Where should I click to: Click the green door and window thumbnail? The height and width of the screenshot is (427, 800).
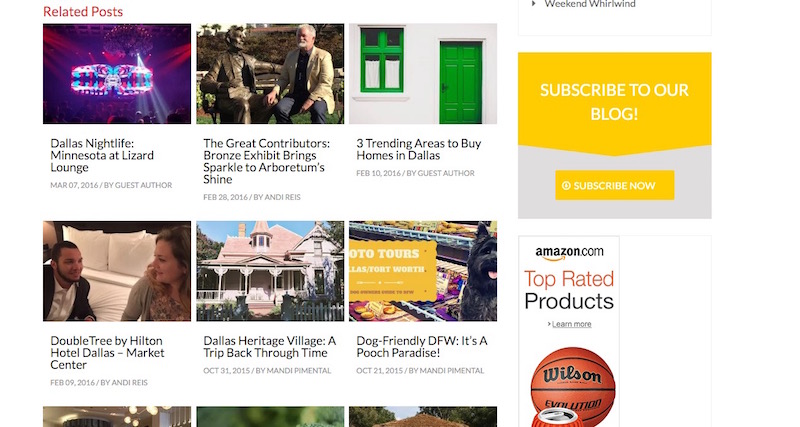[x=423, y=74]
